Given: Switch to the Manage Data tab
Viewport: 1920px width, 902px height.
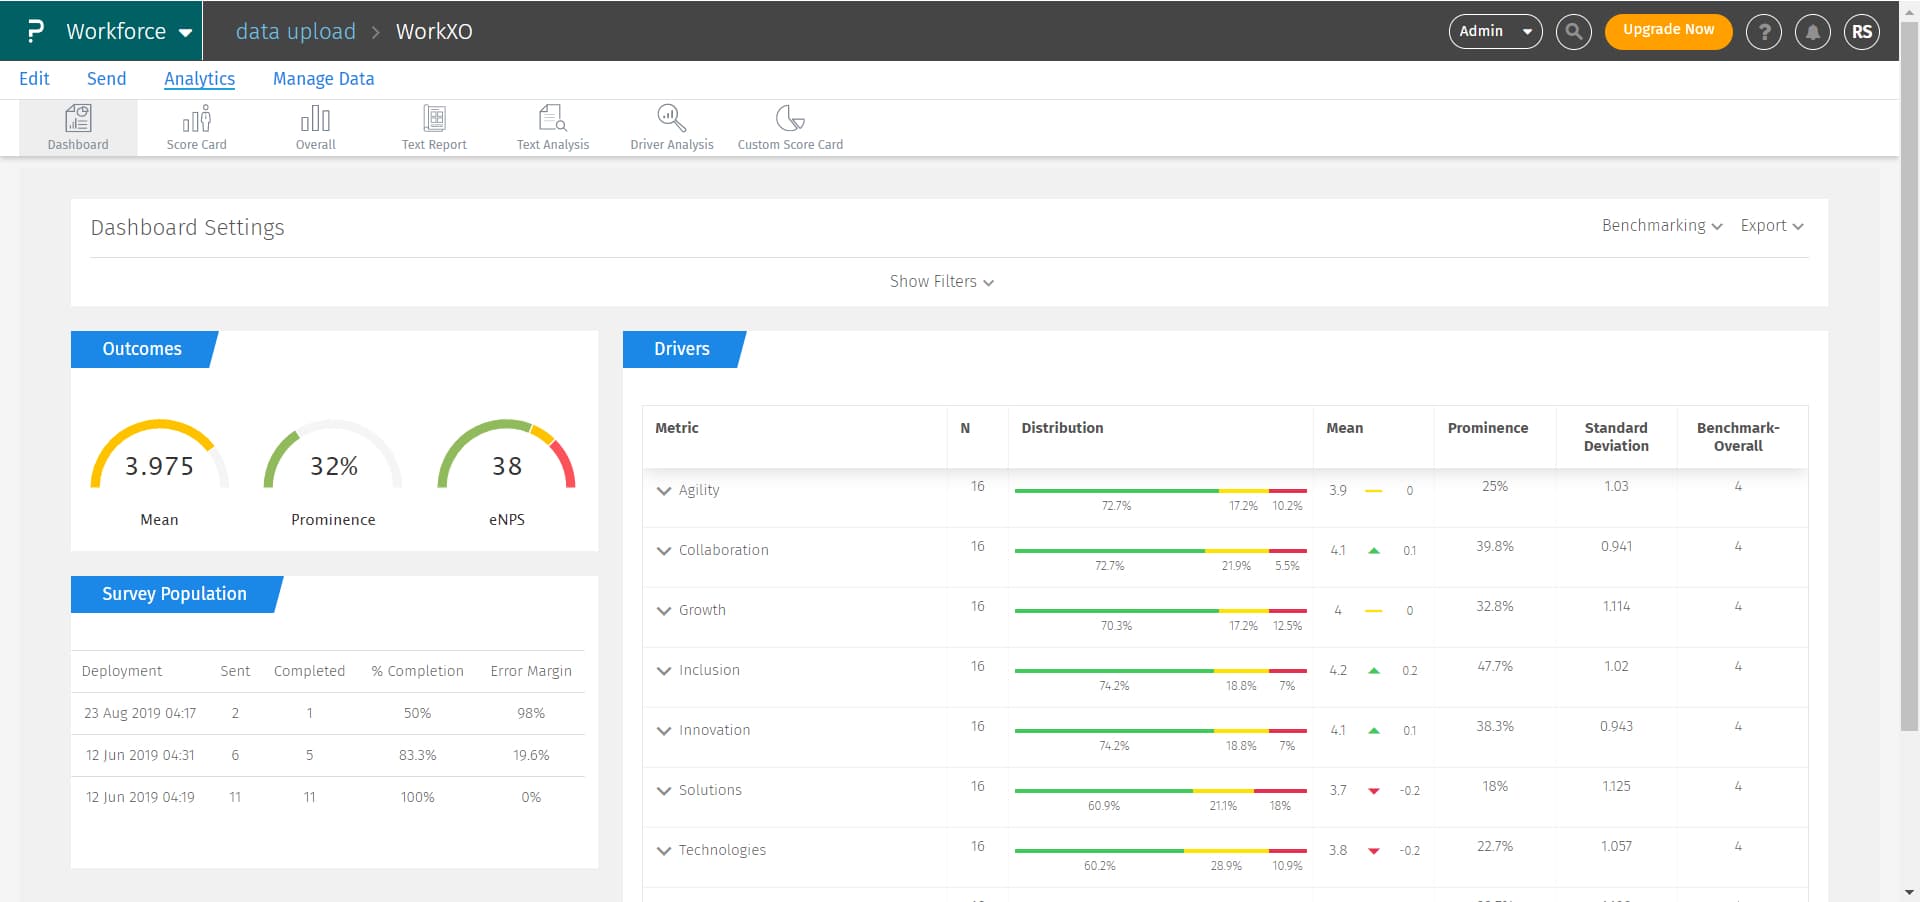Looking at the screenshot, I should pyautogui.click(x=323, y=79).
